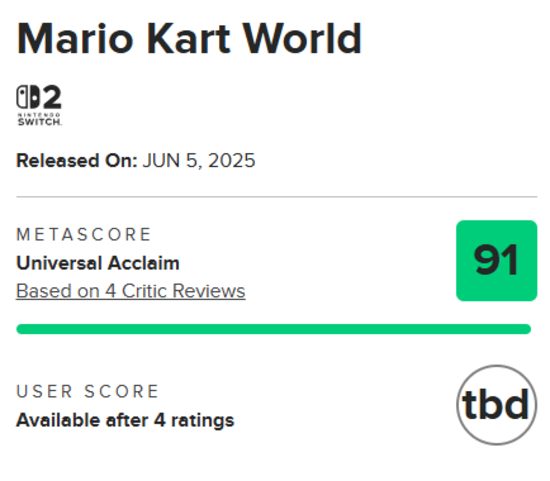Click the Mario Kart World title
The height and width of the screenshot is (481, 550).
click(x=189, y=38)
